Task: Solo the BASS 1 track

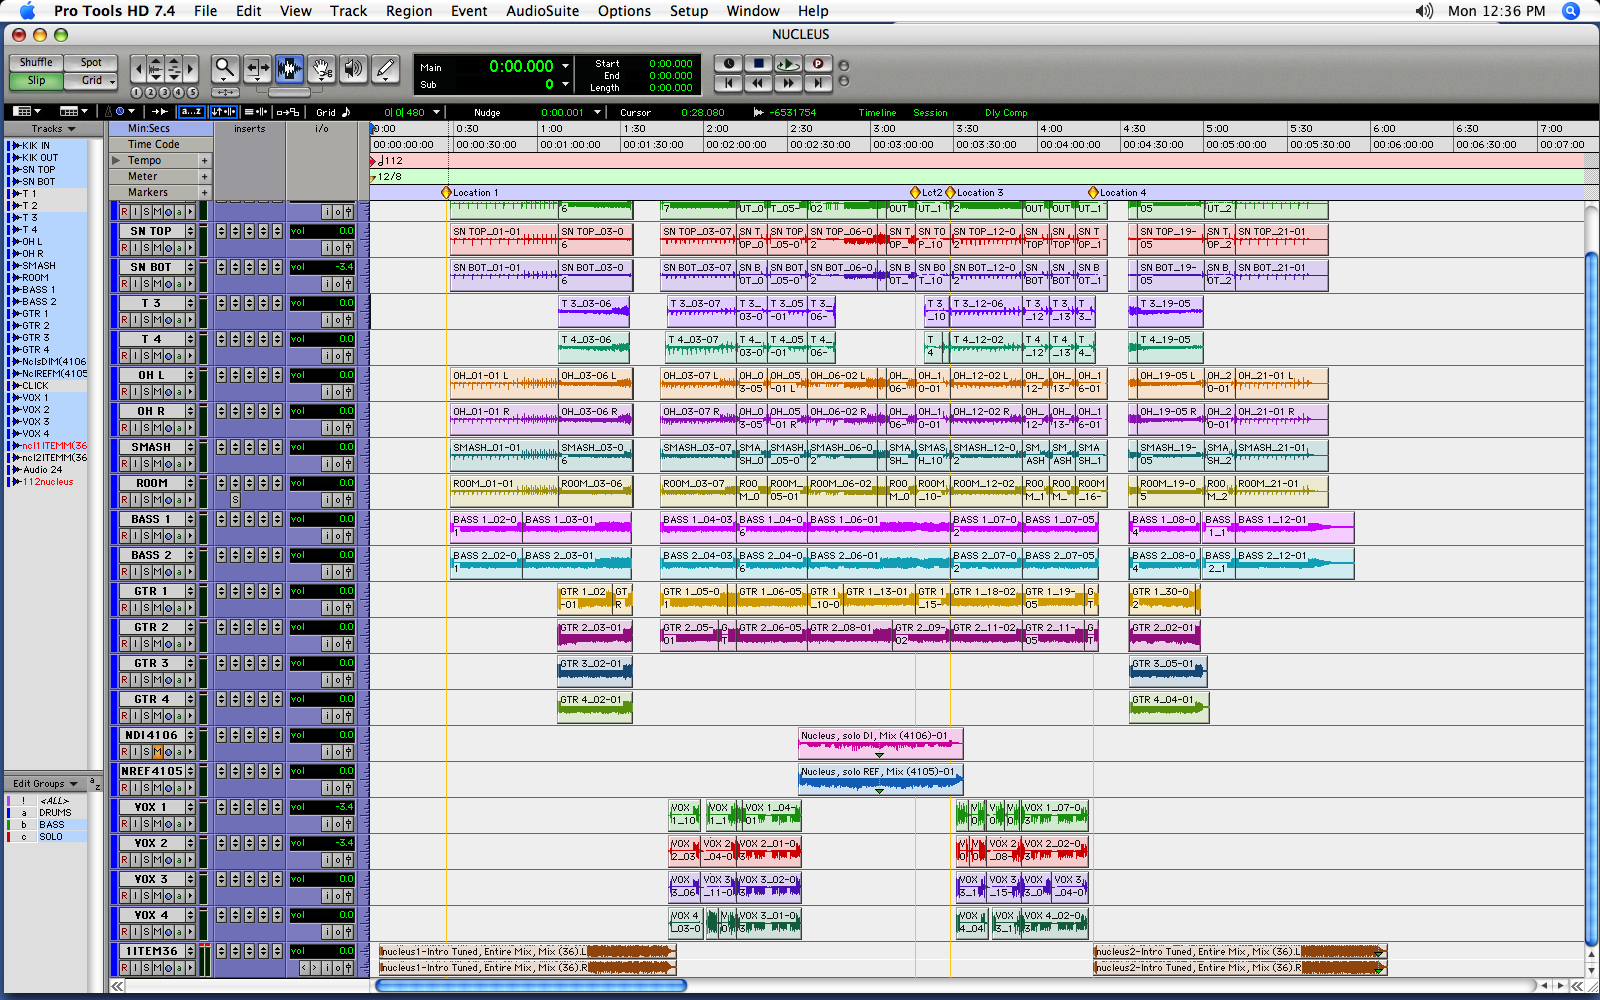Action: pyautogui.click(x=146, y=536)
